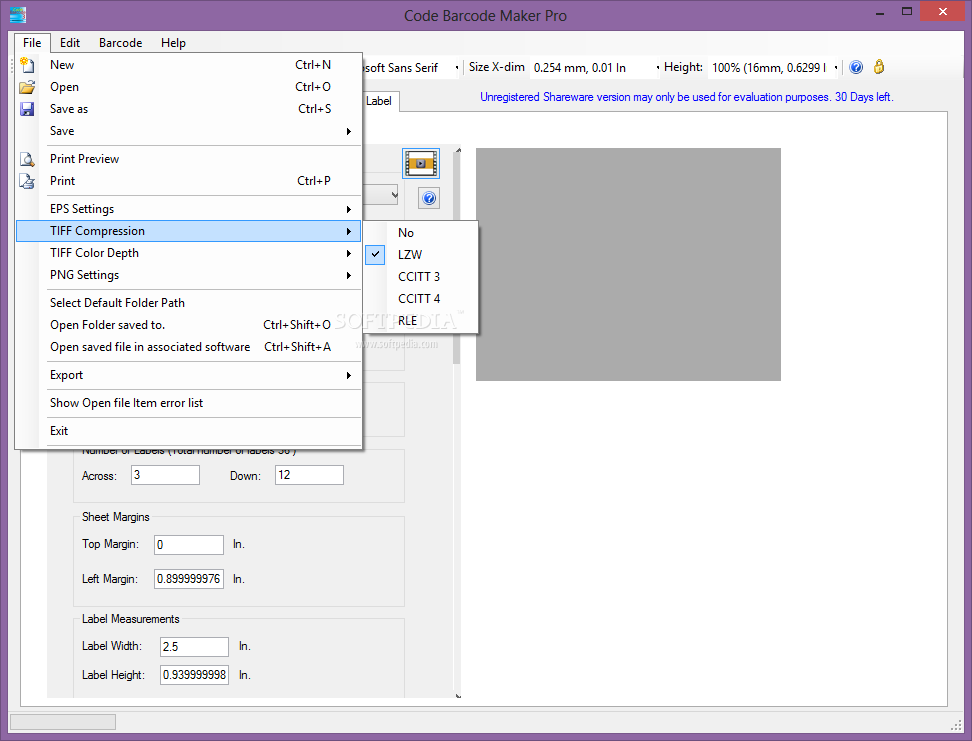Click the Print Preview magnifier icon

[27, 159]
